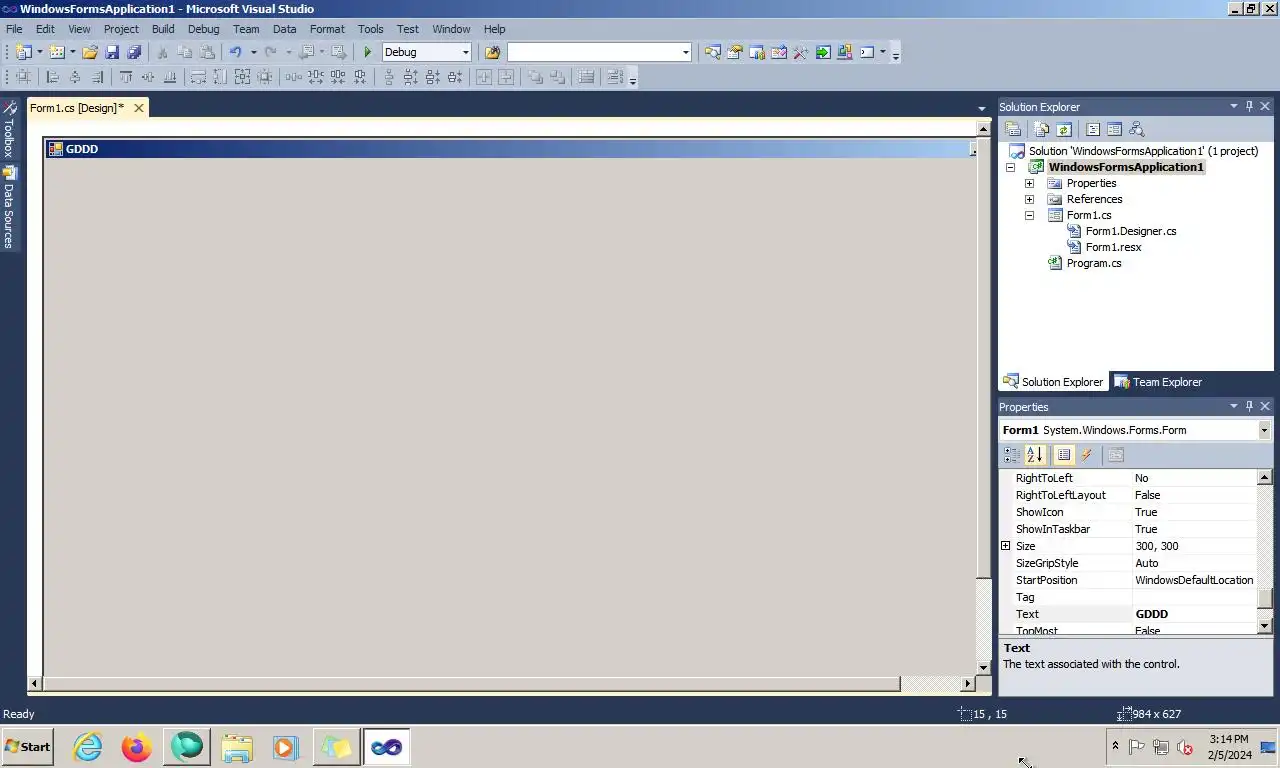Open Firefox from the taskbar
This screenshot has width=1280, height=768.
(137, 747)
